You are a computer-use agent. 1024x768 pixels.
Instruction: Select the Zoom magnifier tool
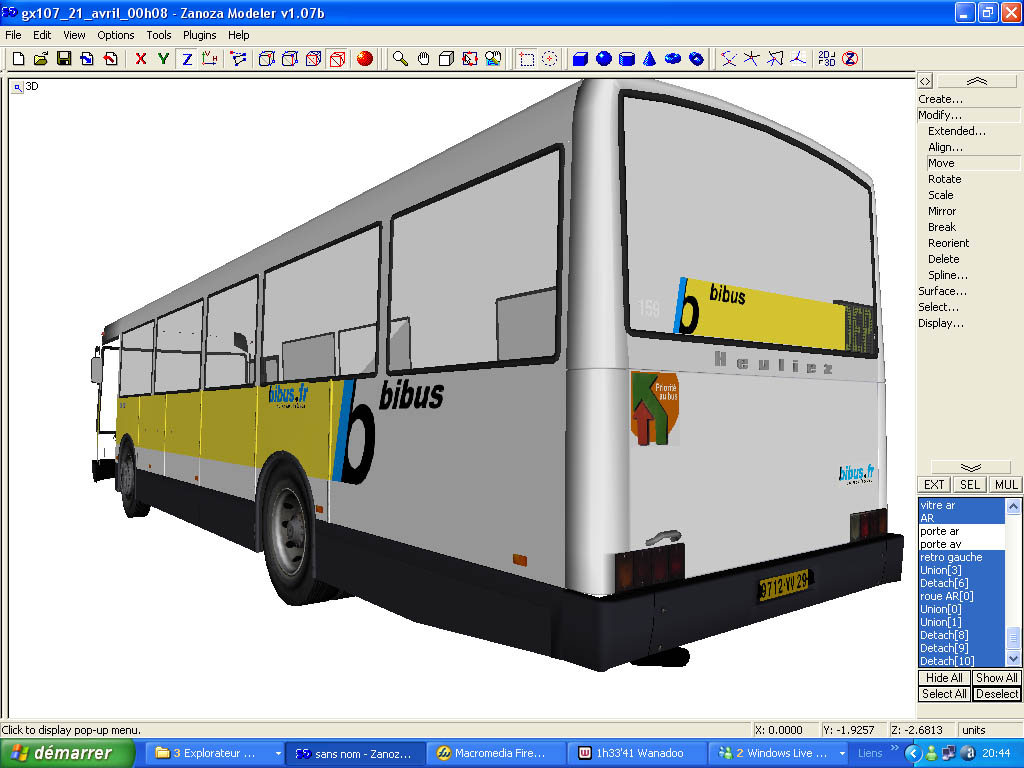pyautogui.click(x=400, y=59)
